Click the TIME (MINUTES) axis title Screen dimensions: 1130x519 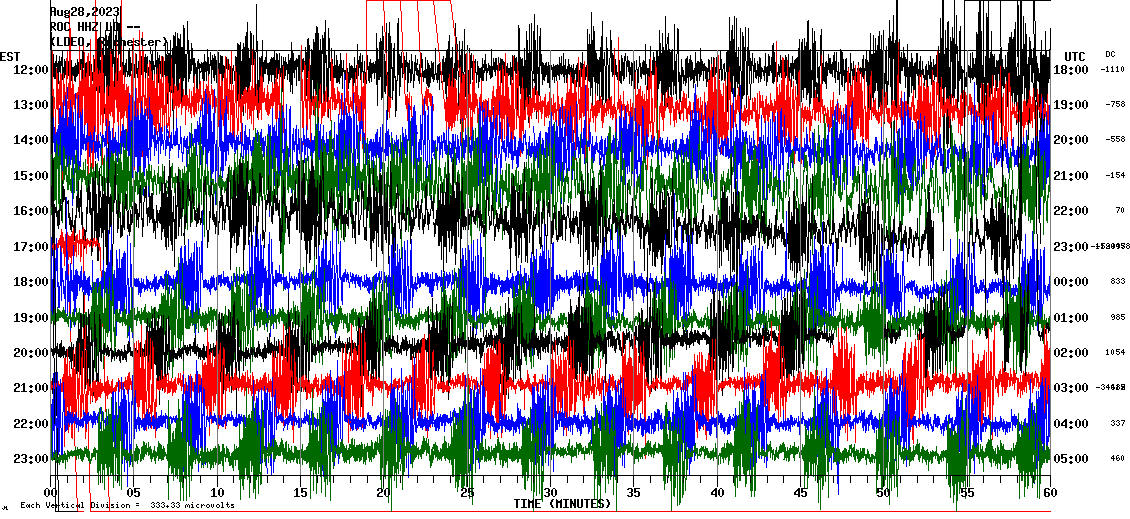click(x=562, y=504)
